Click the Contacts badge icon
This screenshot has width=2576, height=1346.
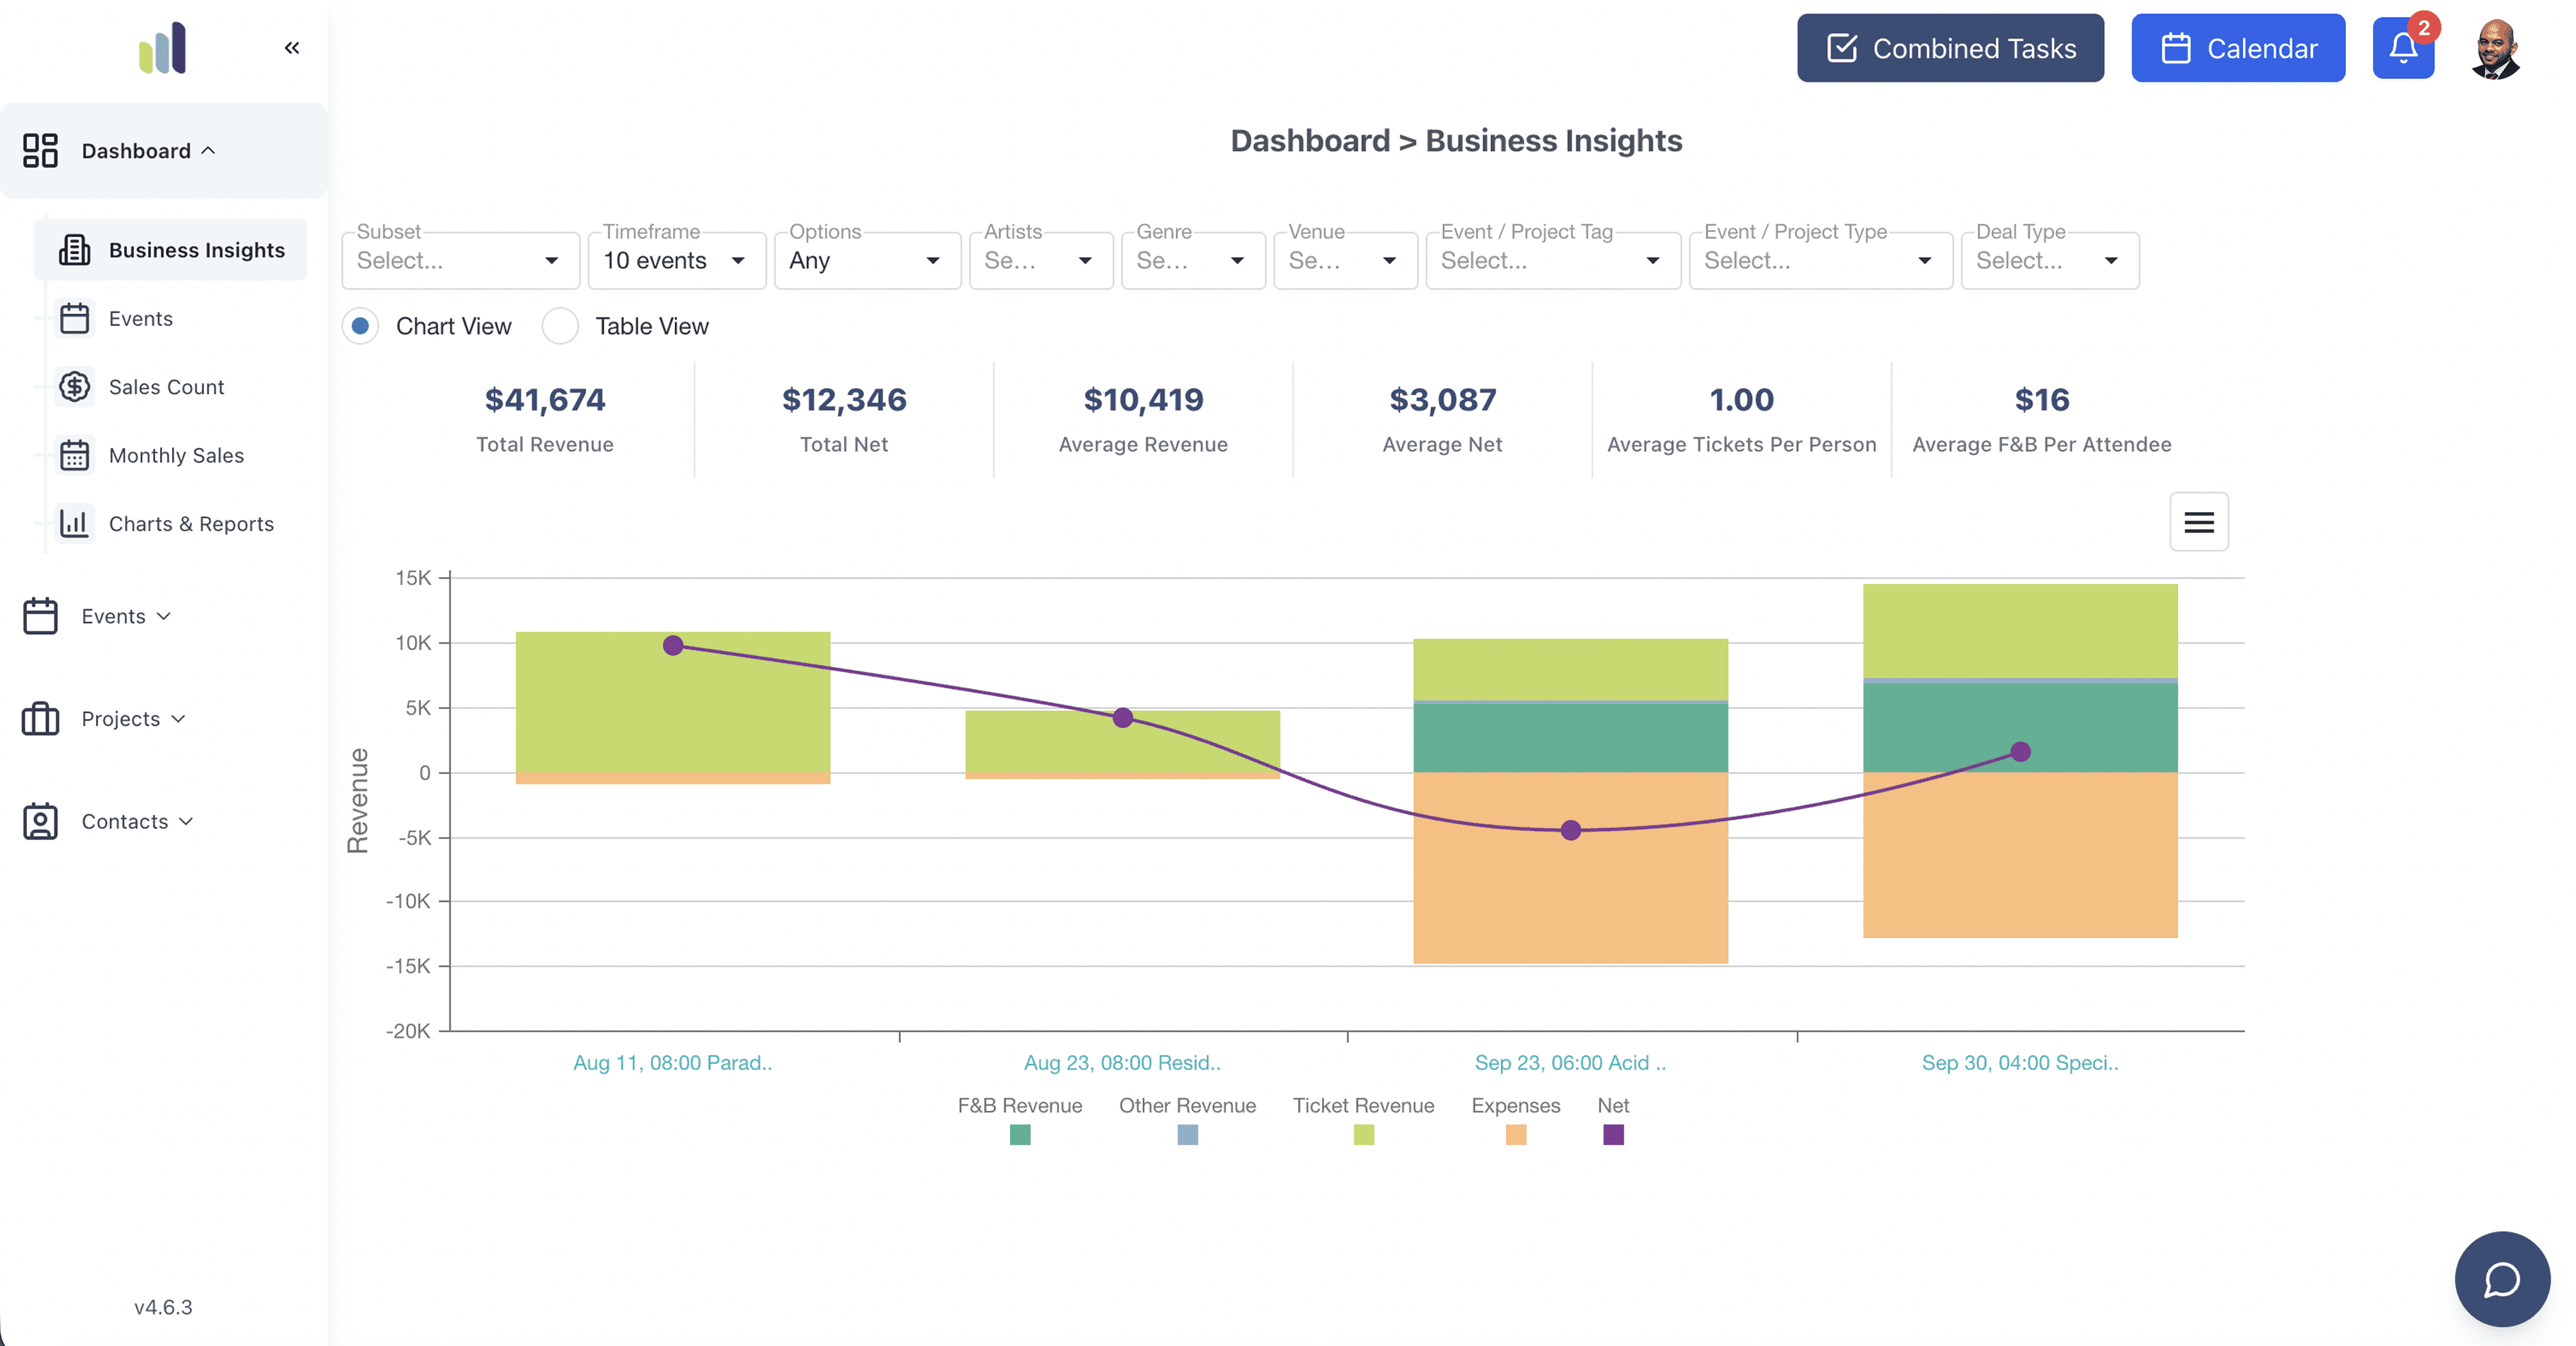40,821
